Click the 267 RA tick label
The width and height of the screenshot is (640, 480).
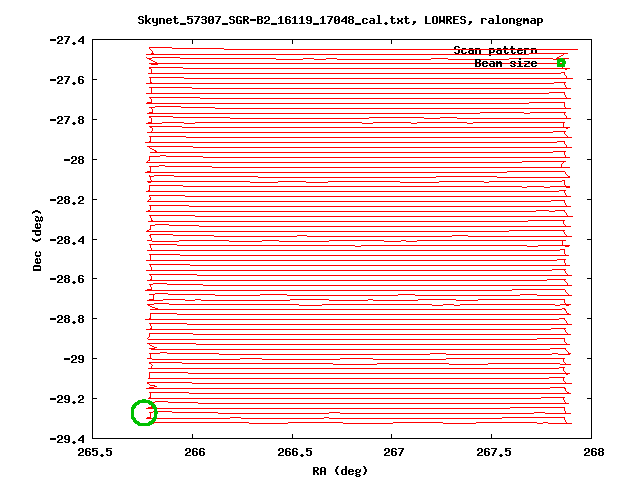393,452
